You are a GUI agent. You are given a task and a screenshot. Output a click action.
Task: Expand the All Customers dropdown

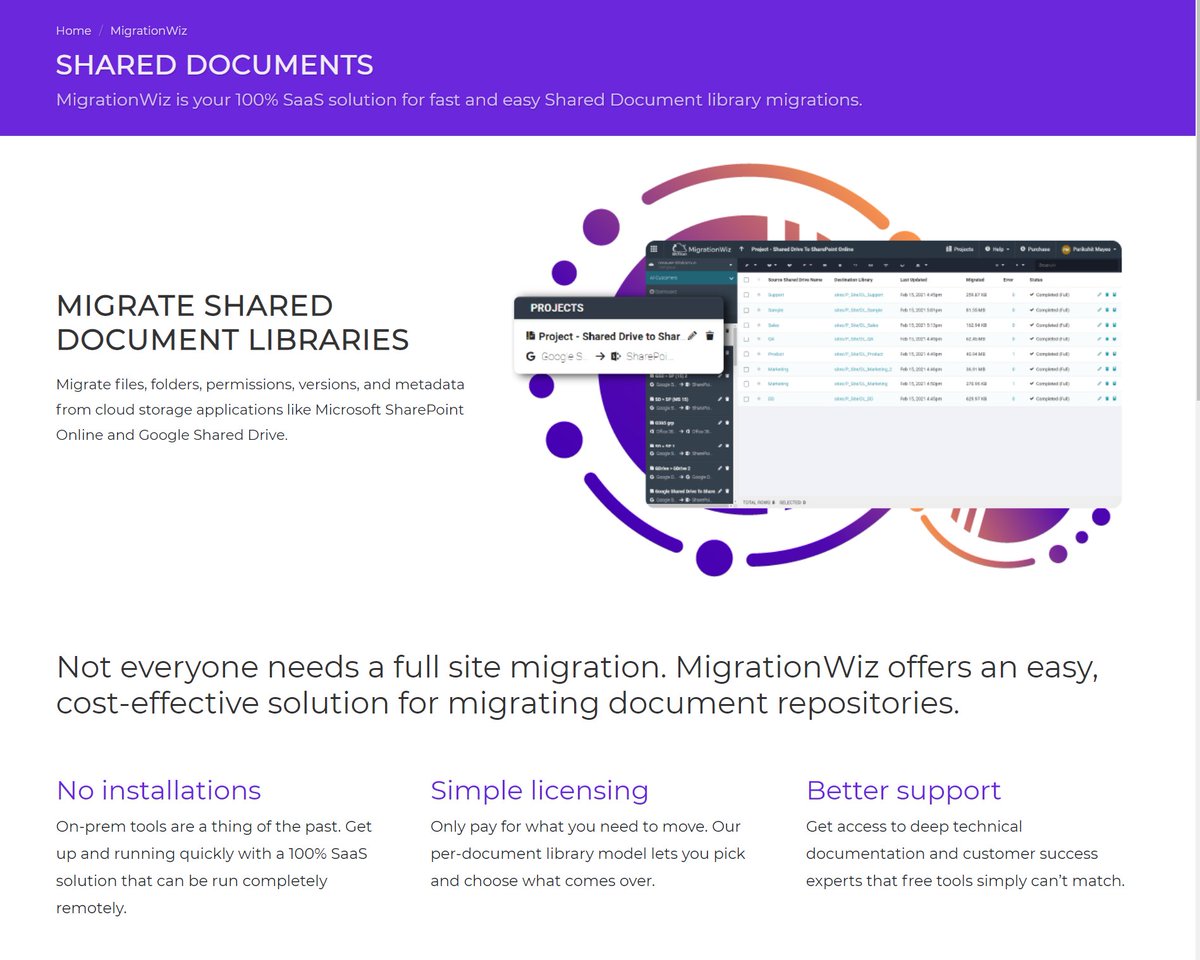690,278
